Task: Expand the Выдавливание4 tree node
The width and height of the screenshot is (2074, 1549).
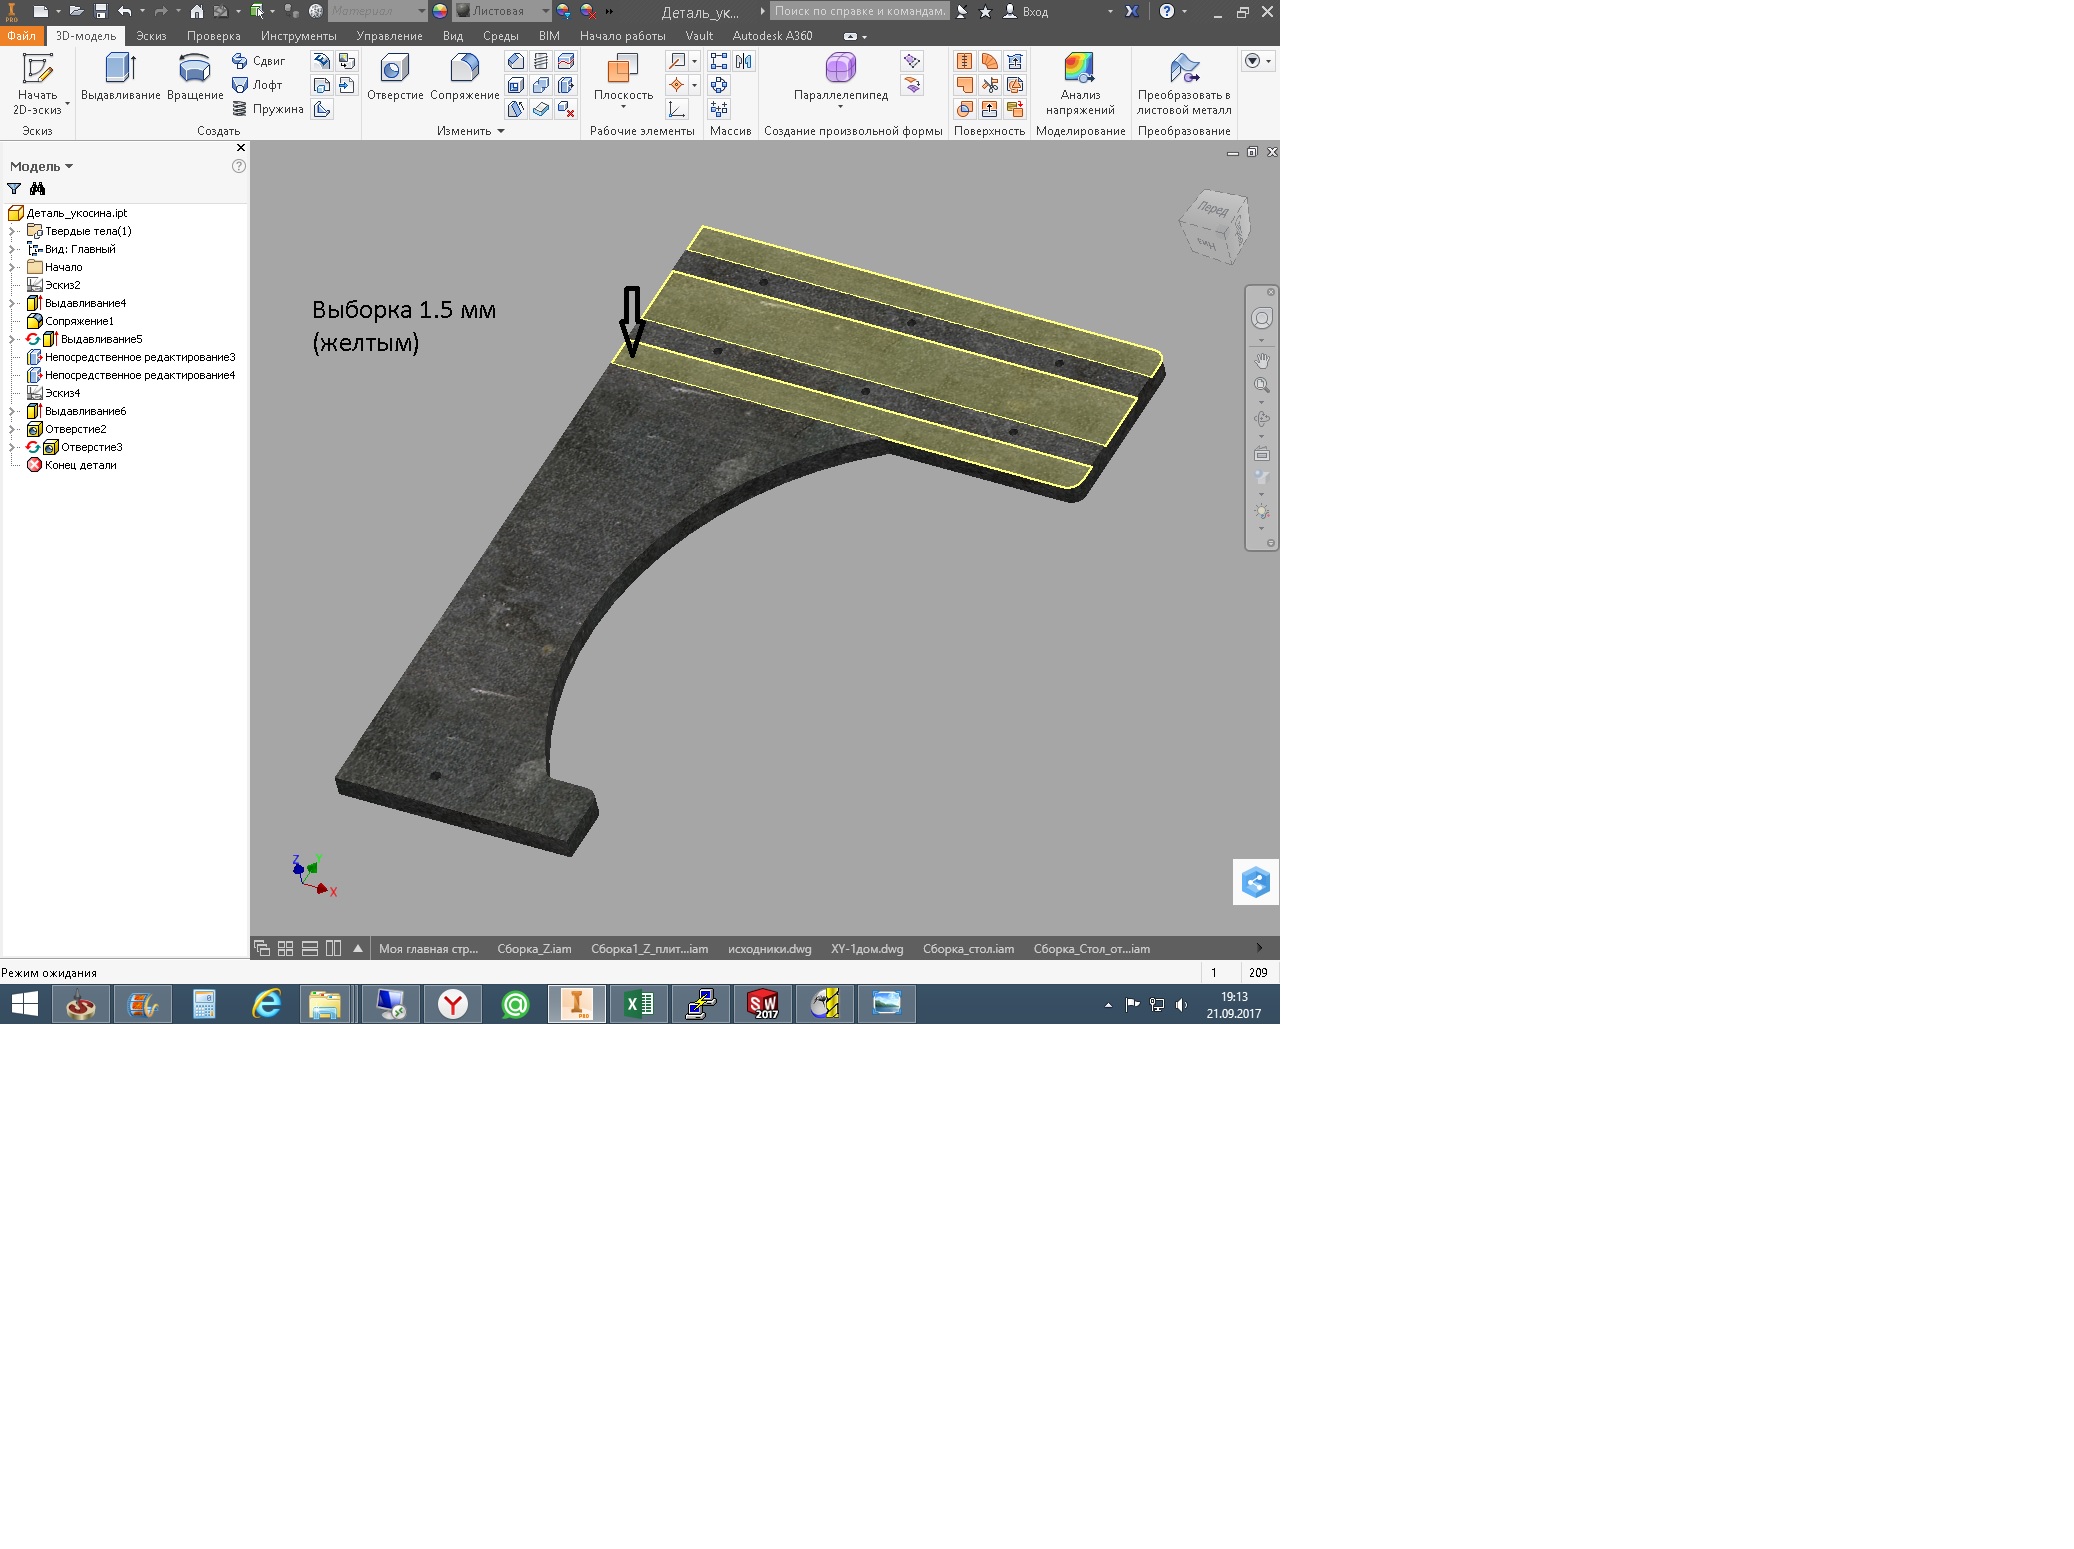Action: click(12, 303)
